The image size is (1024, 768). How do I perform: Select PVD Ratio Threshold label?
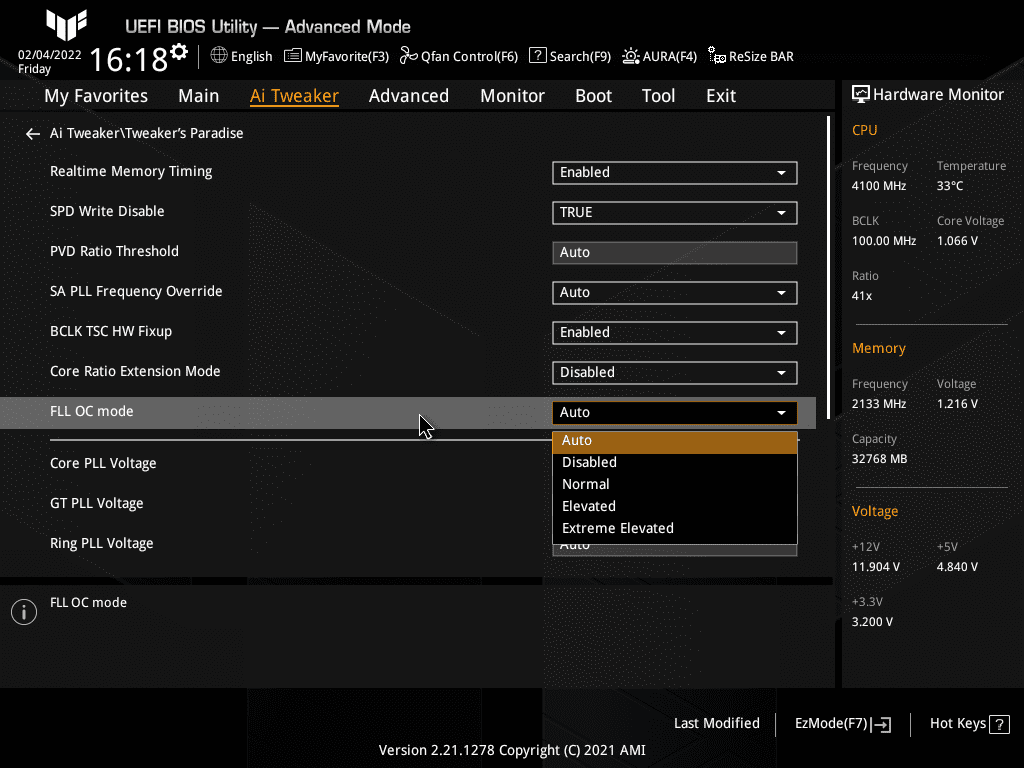[x=114, y=251]
